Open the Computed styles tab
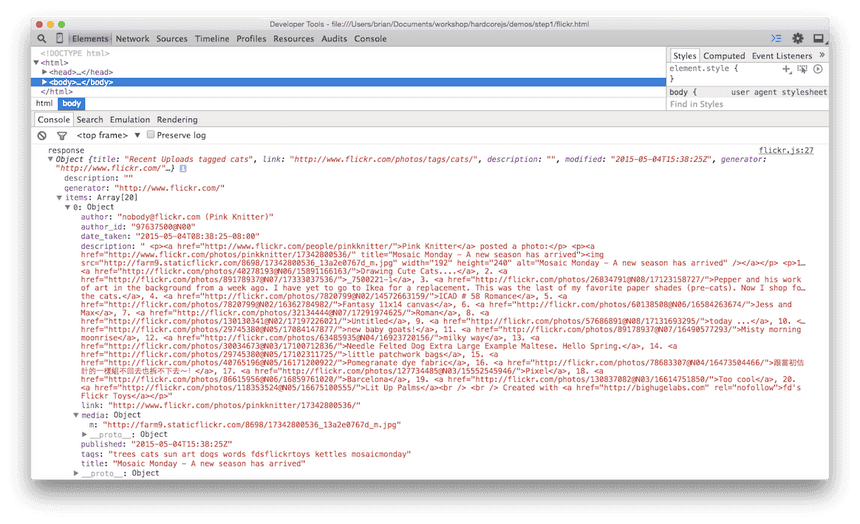Image resolution: width=860 pixels, height=524 pixels. (x=723, y=56)
